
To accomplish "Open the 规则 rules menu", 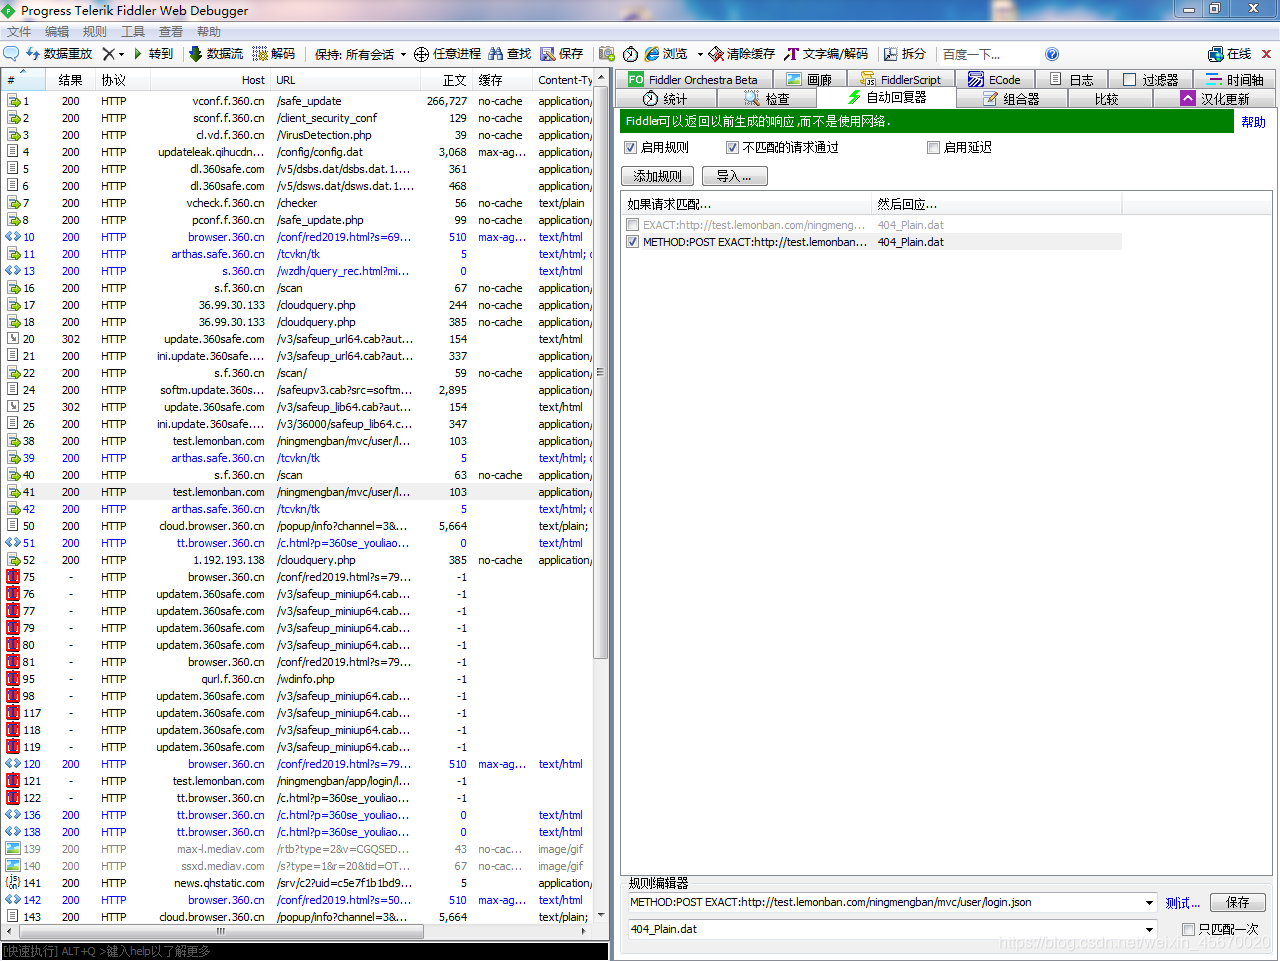I will (x=95, y=32).
